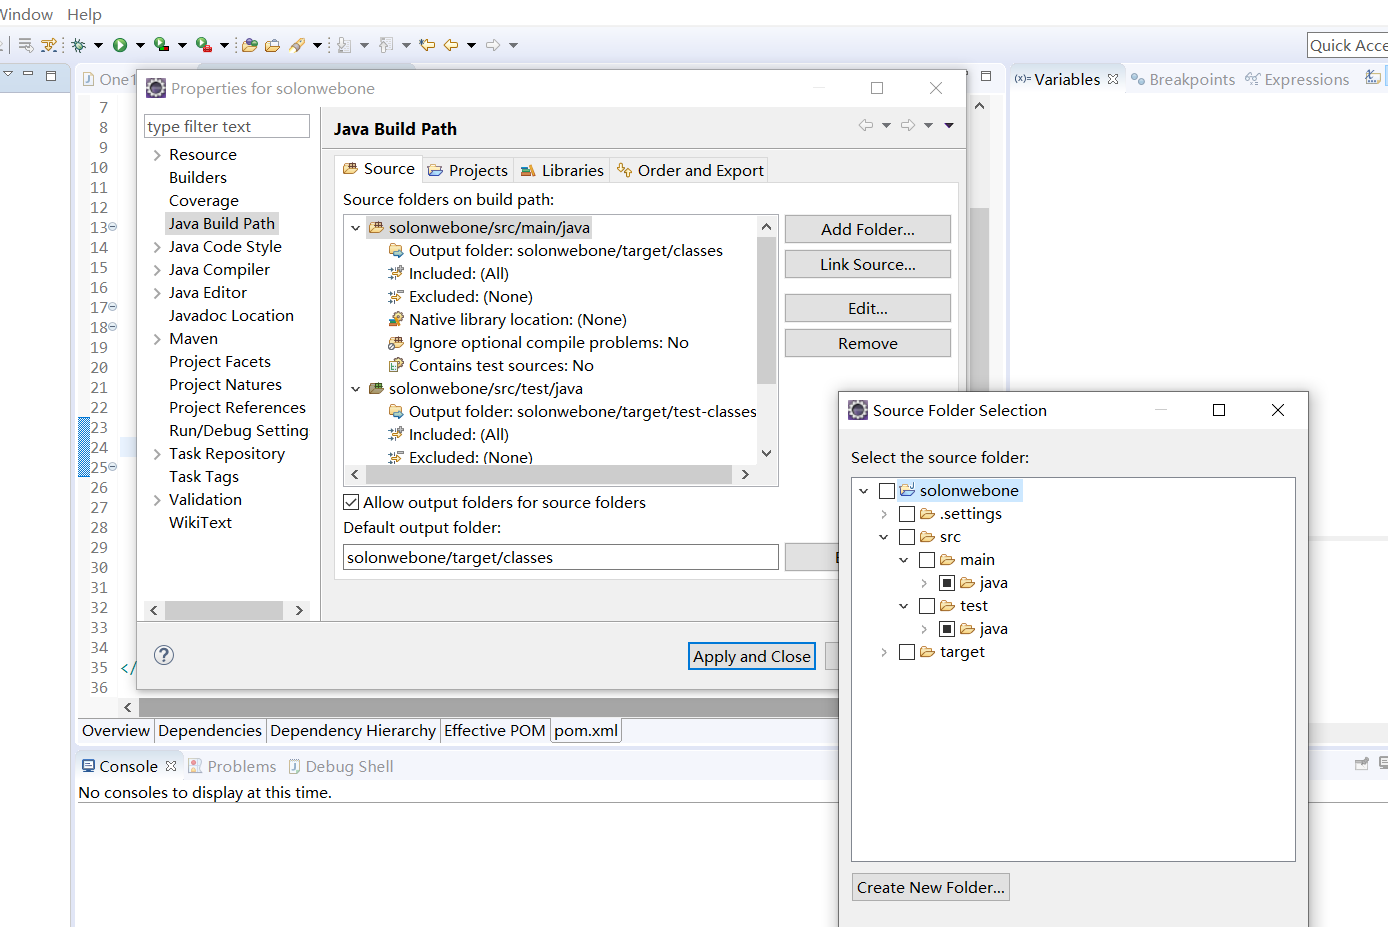Click the Edit... button
The image size is (1388, 927).
click(x=868, y=308)
